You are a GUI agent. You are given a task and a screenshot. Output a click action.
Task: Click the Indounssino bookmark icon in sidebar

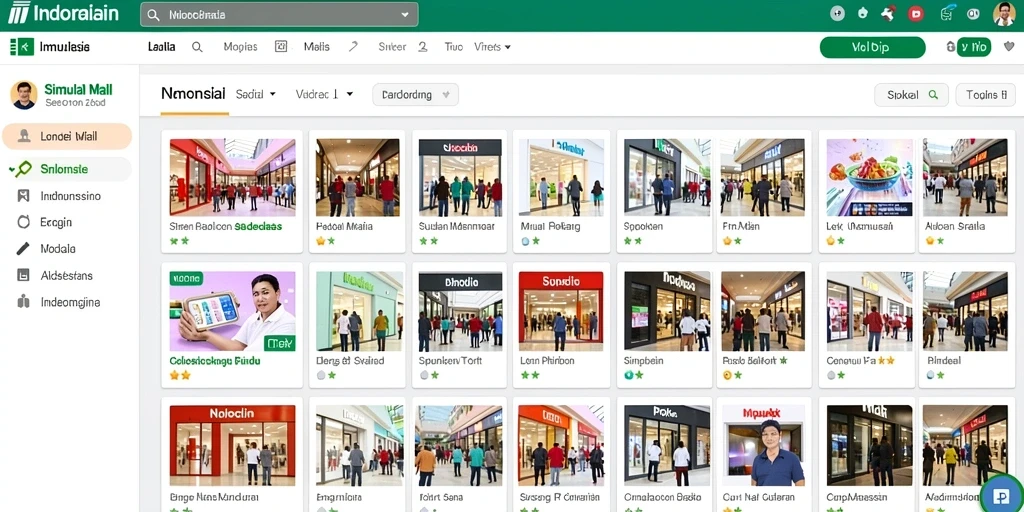[x=24, y=195]
